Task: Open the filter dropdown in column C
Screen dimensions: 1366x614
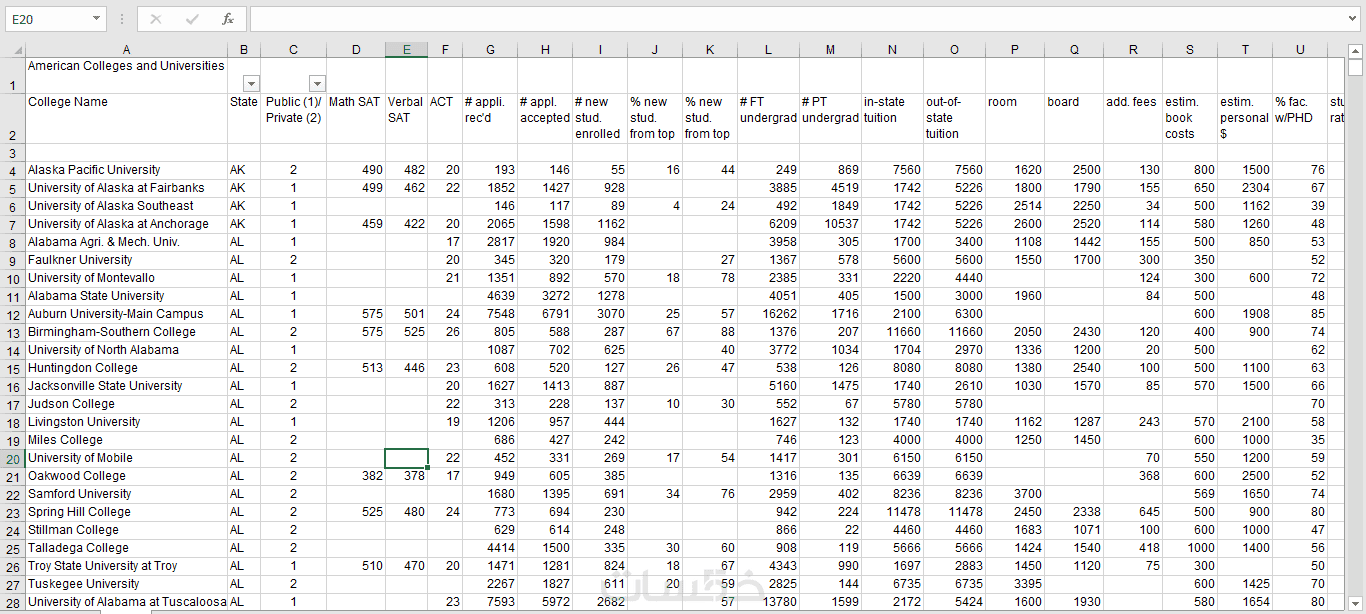Action: click(317, 84)
